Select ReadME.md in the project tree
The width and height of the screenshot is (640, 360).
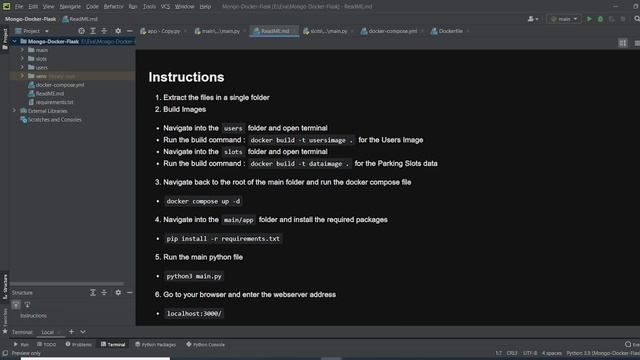click(46, 93)
